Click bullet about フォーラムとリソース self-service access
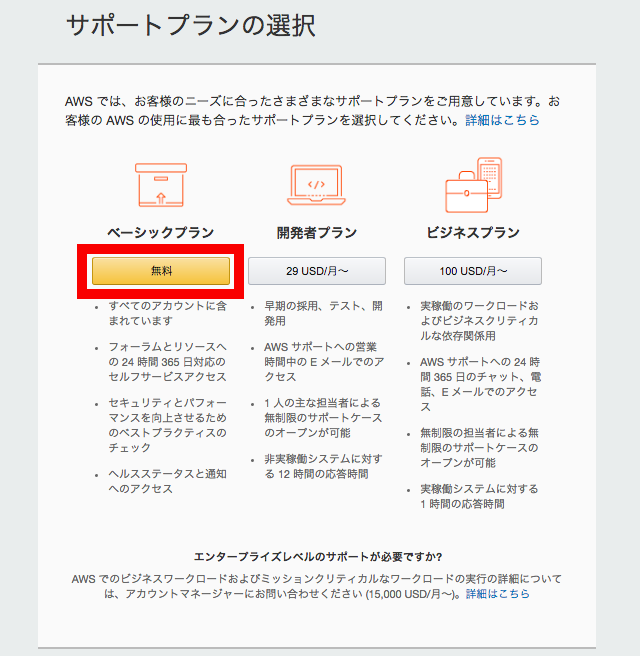Viewport: 640px width, 656px height. pos(168,362)
